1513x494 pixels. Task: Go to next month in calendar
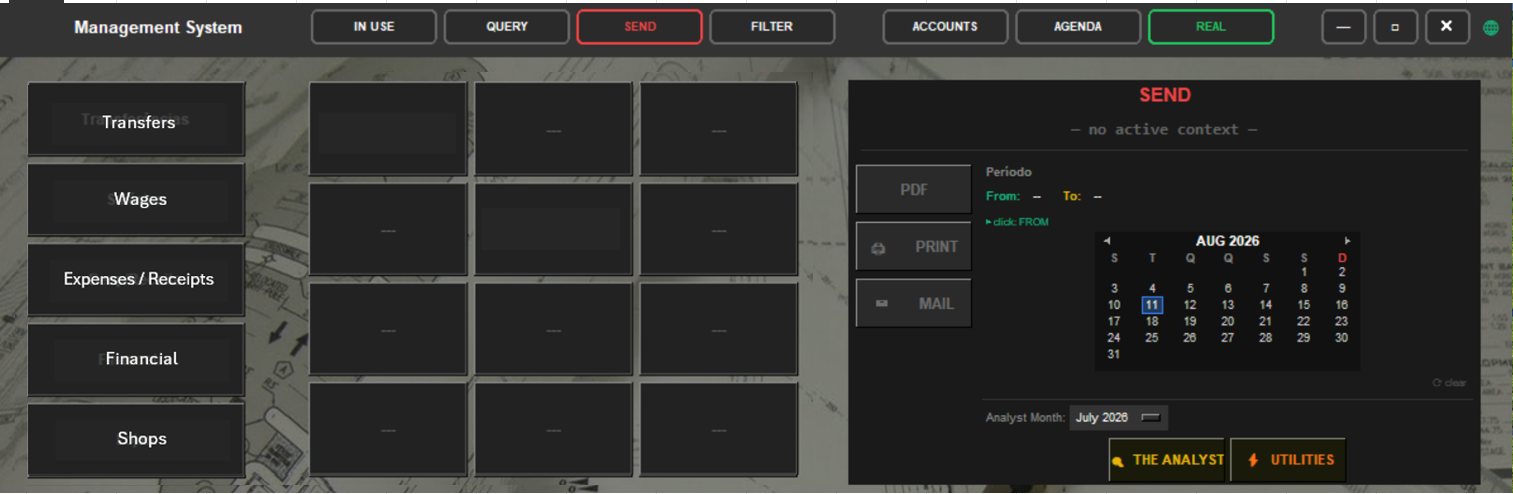[1347, 241]
